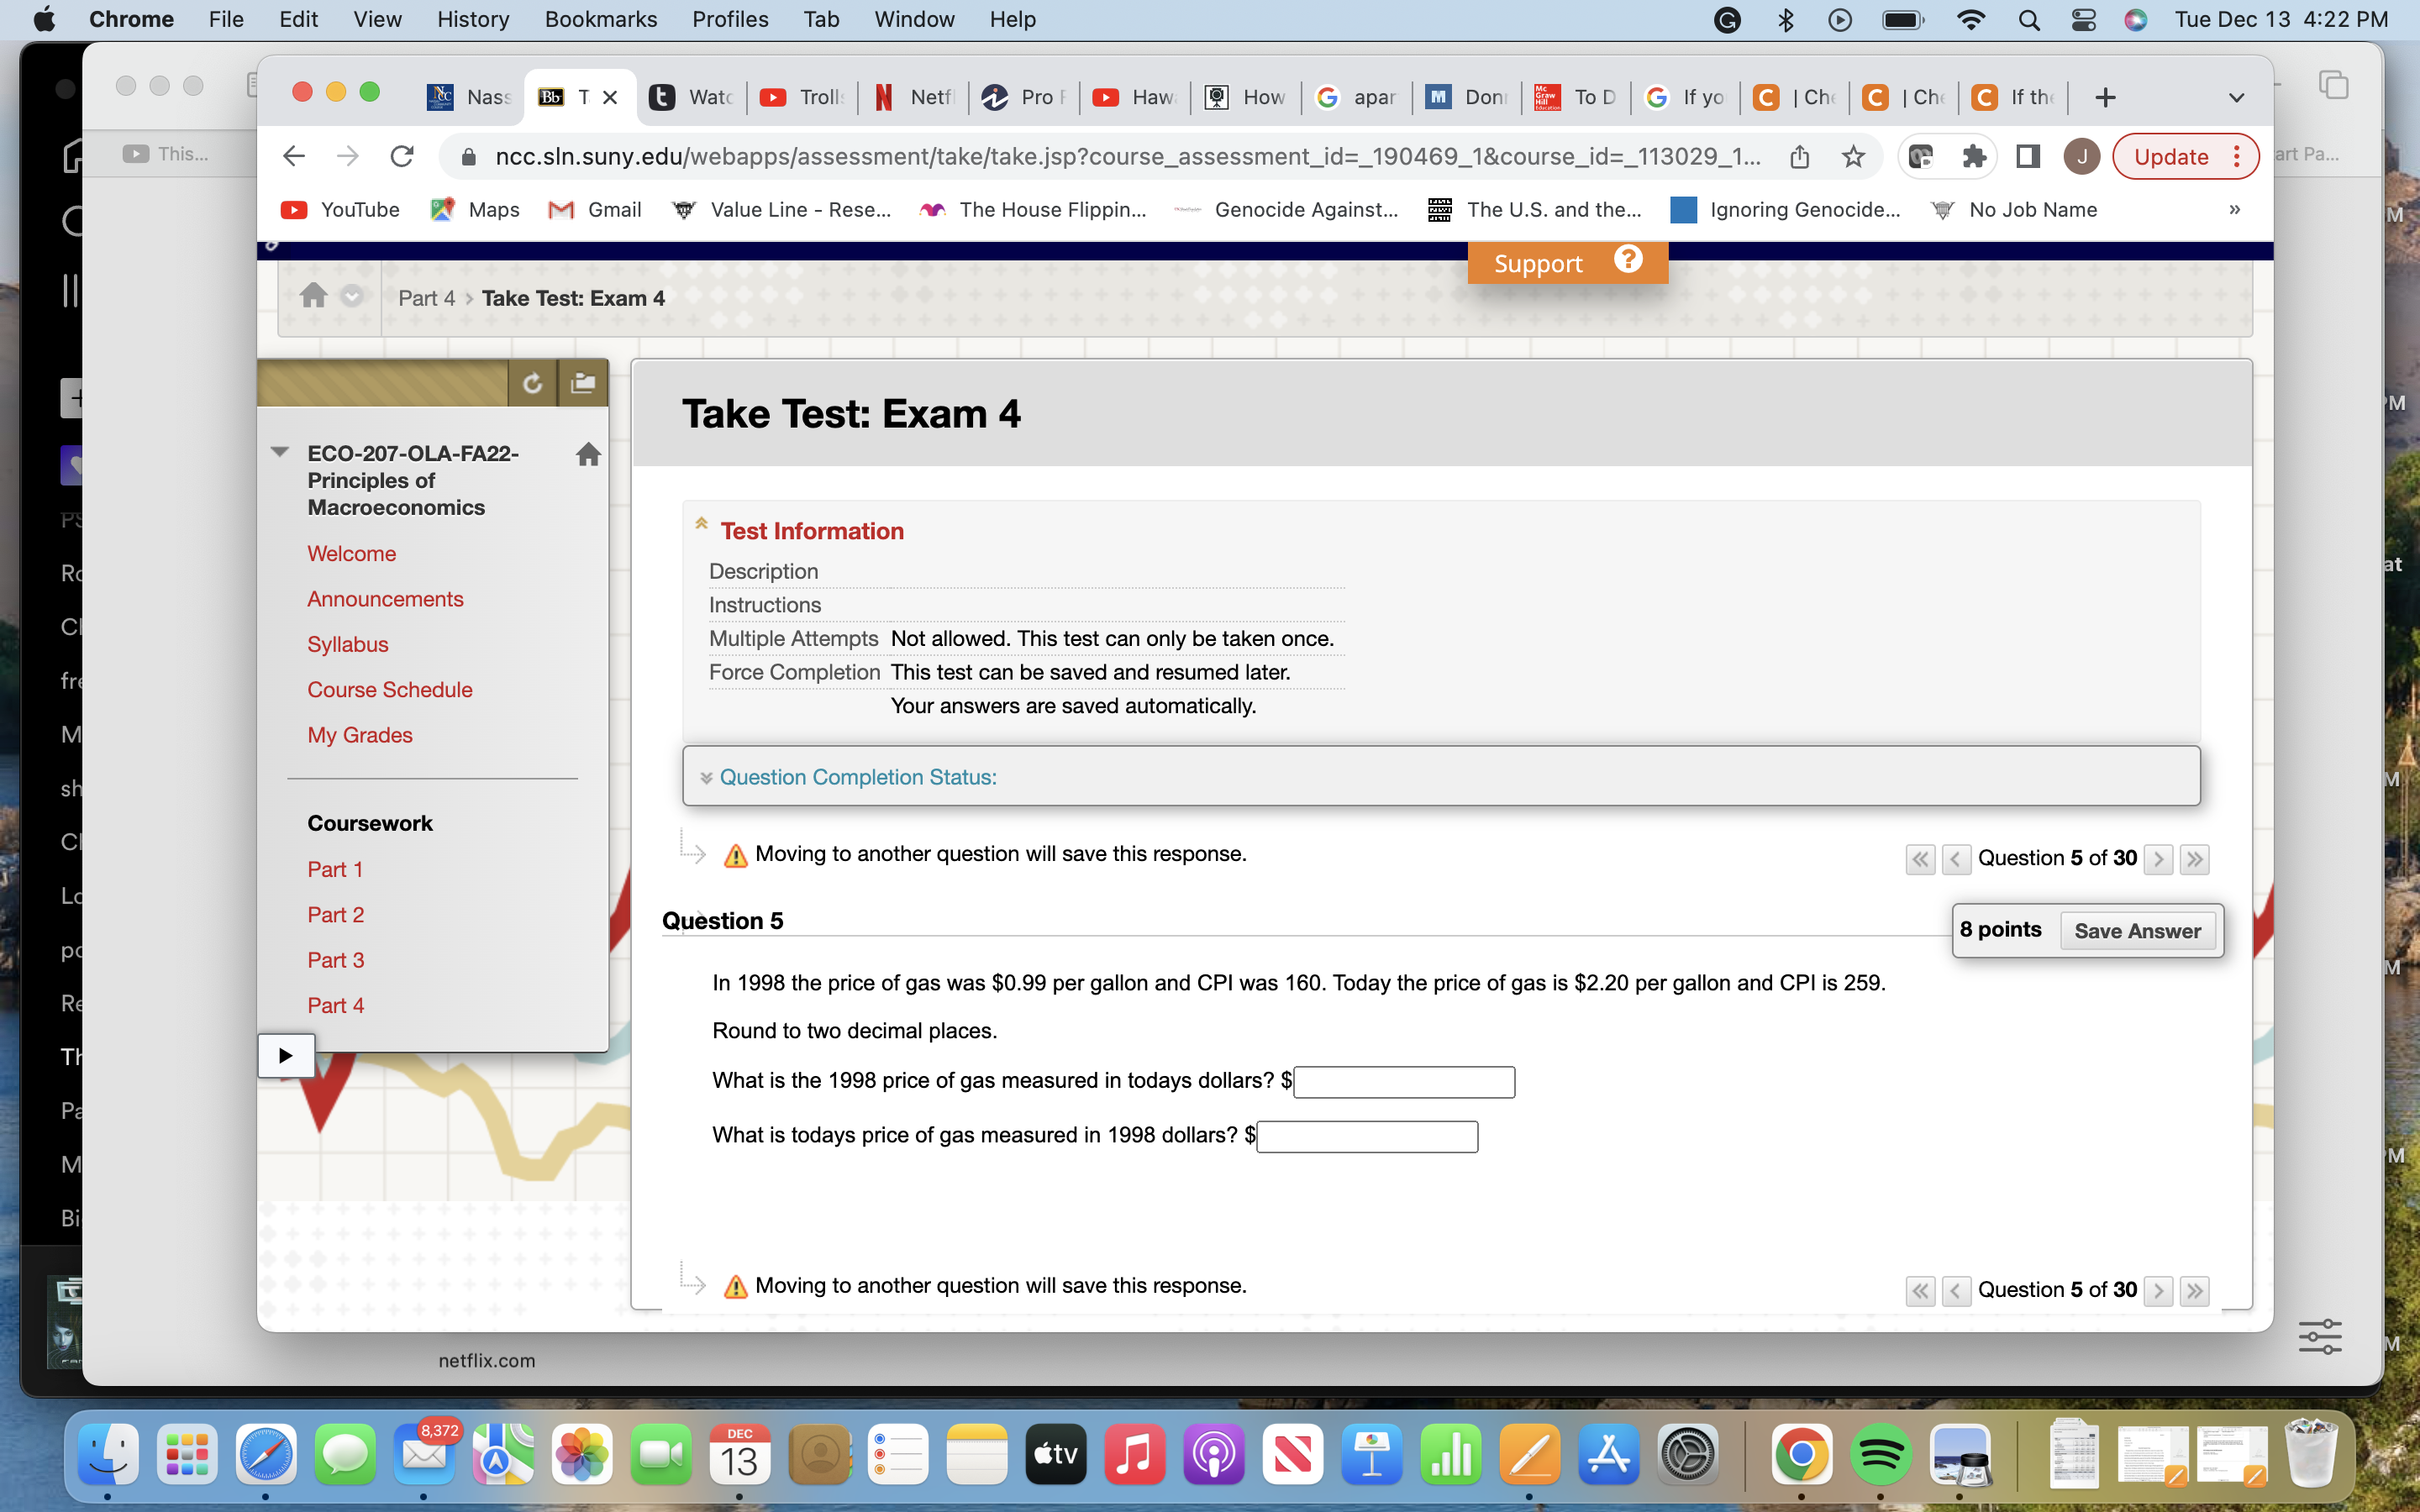
Task: Open the Chrome extensions puzzle icon
Action: [x=1974, y=157]
